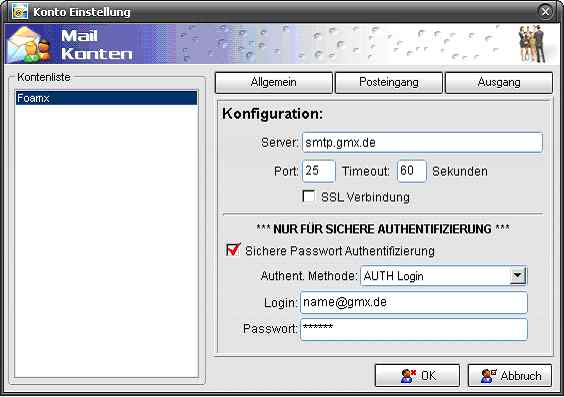This screenshot has height=397, width=564.
Task: Click the Timeout field showing 60
Action: coord(411,171)
